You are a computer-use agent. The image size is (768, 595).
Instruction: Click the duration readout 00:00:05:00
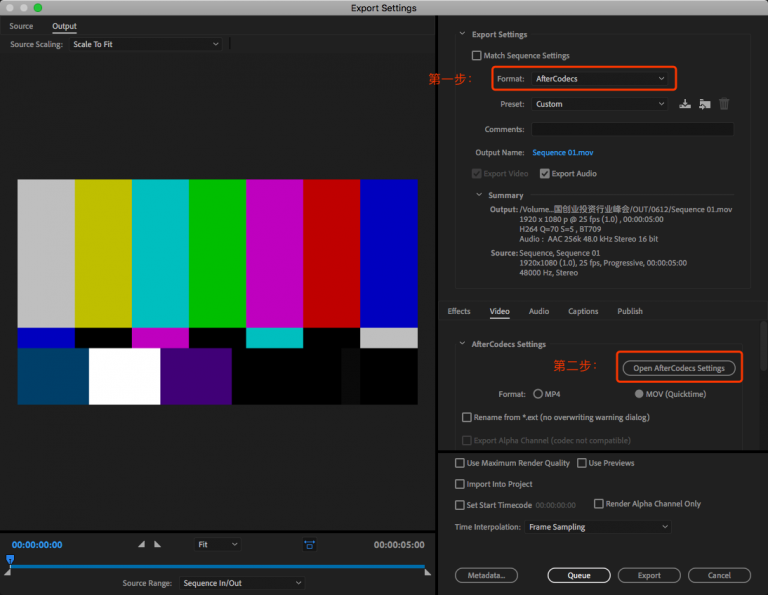[399, 545]
